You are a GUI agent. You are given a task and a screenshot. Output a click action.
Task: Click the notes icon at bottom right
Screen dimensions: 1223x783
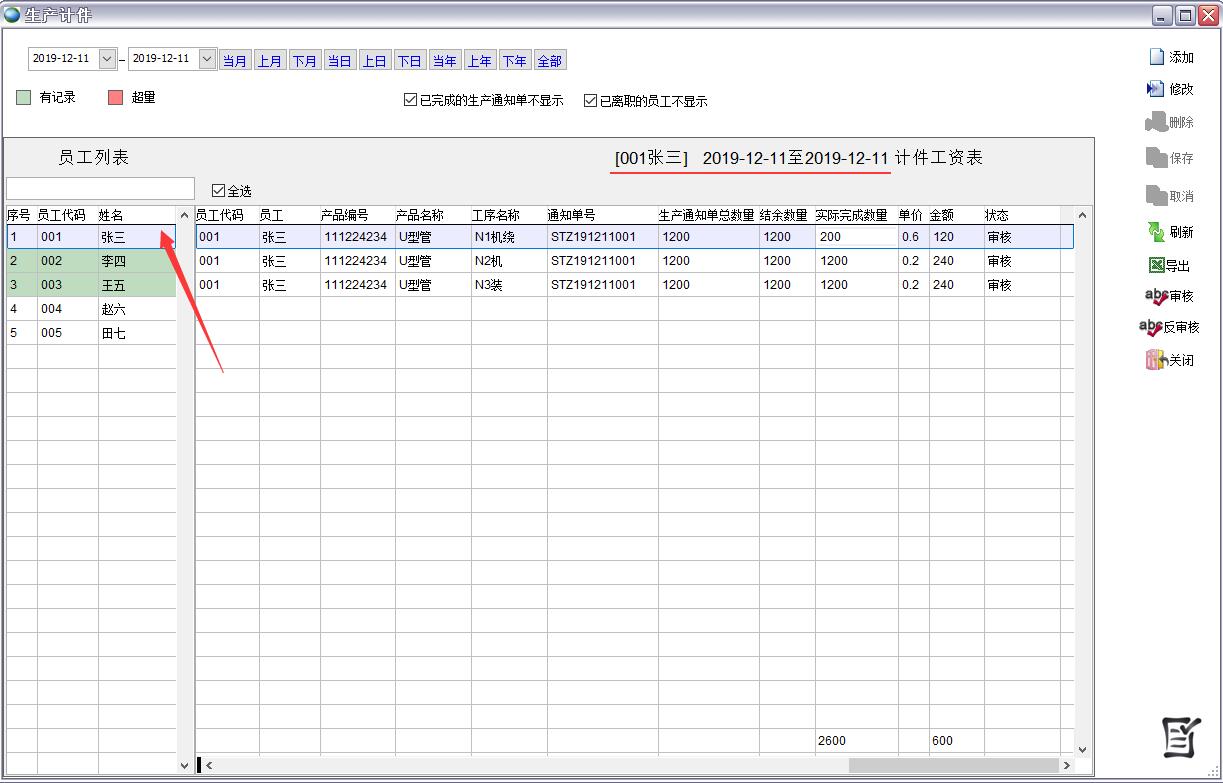pos(1180,738)
